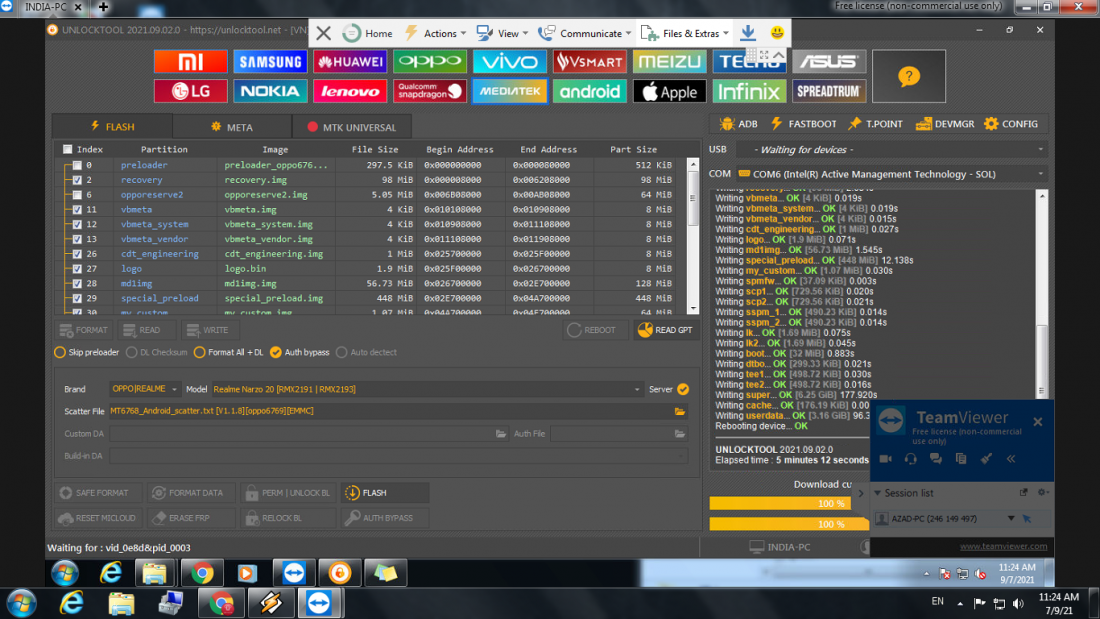Open the Nokia brand tile
Image resolution: width=1100 pixels, height=619 pixels.
[270, 91]
